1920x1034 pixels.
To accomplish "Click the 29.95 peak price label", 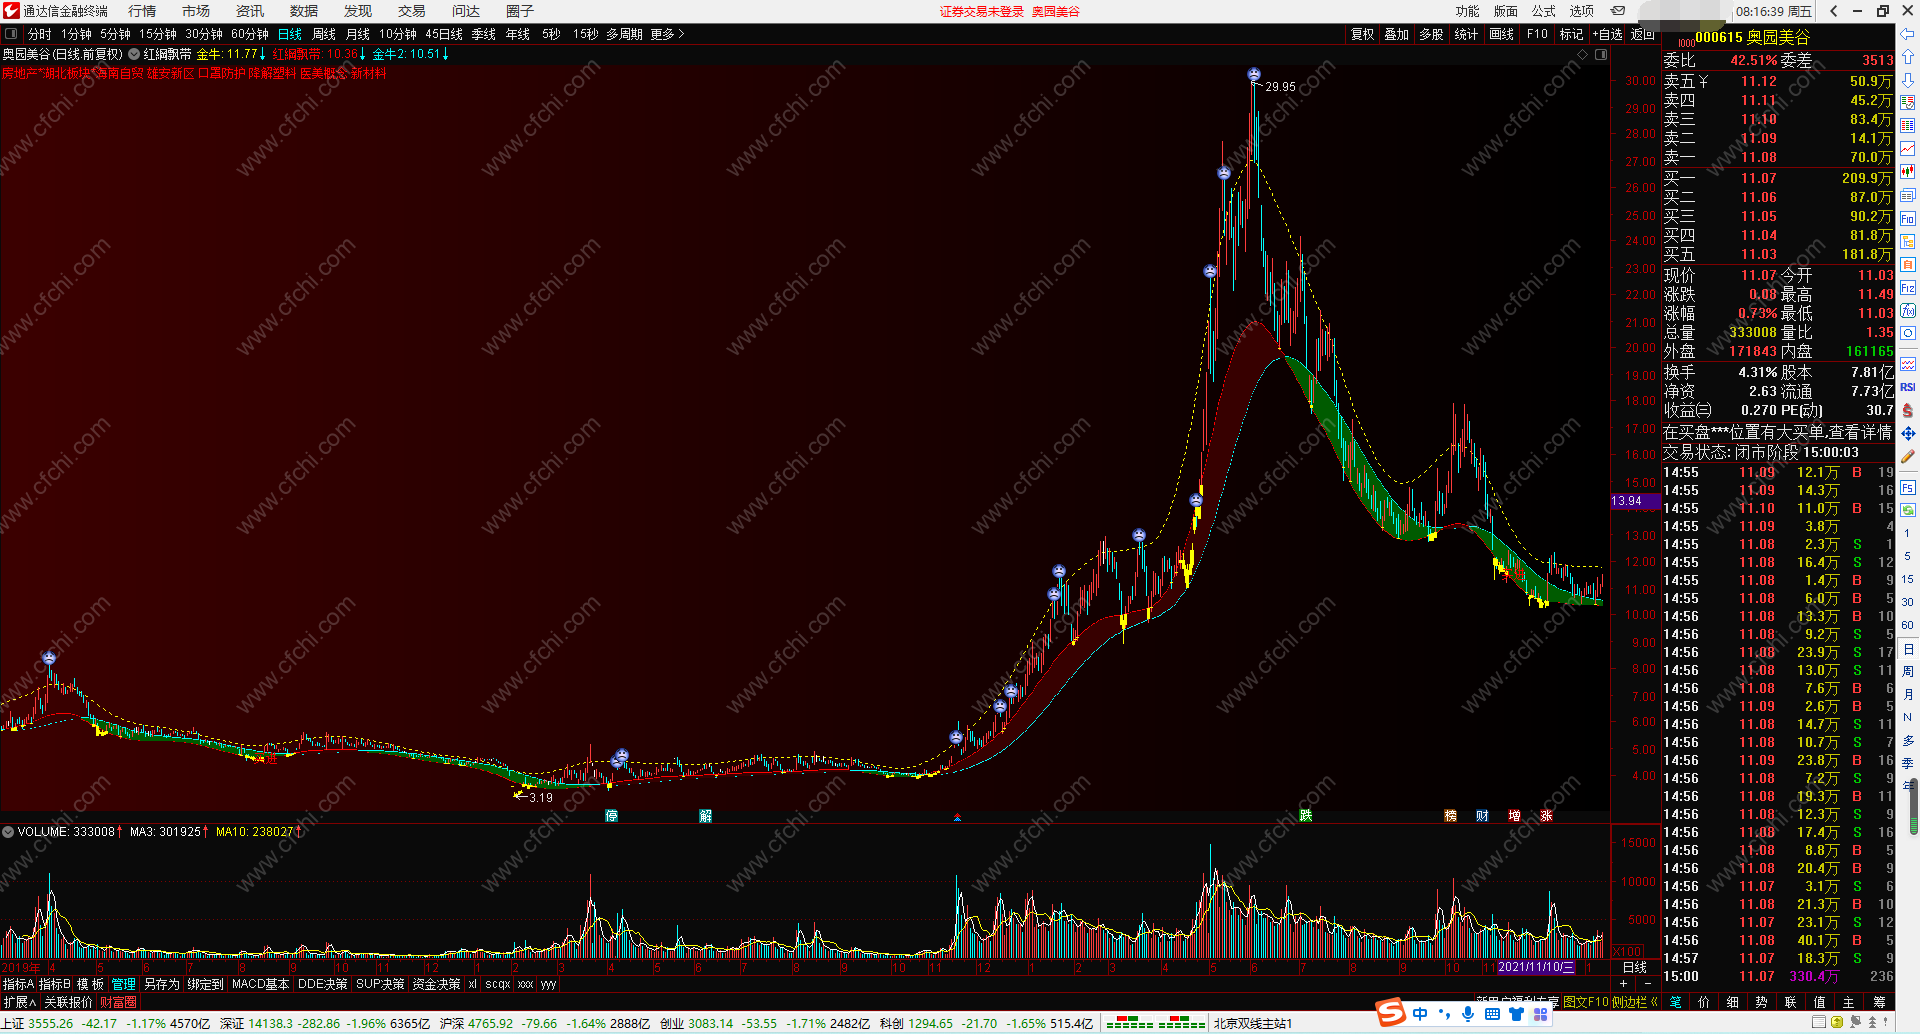I will coord(1280,87).
